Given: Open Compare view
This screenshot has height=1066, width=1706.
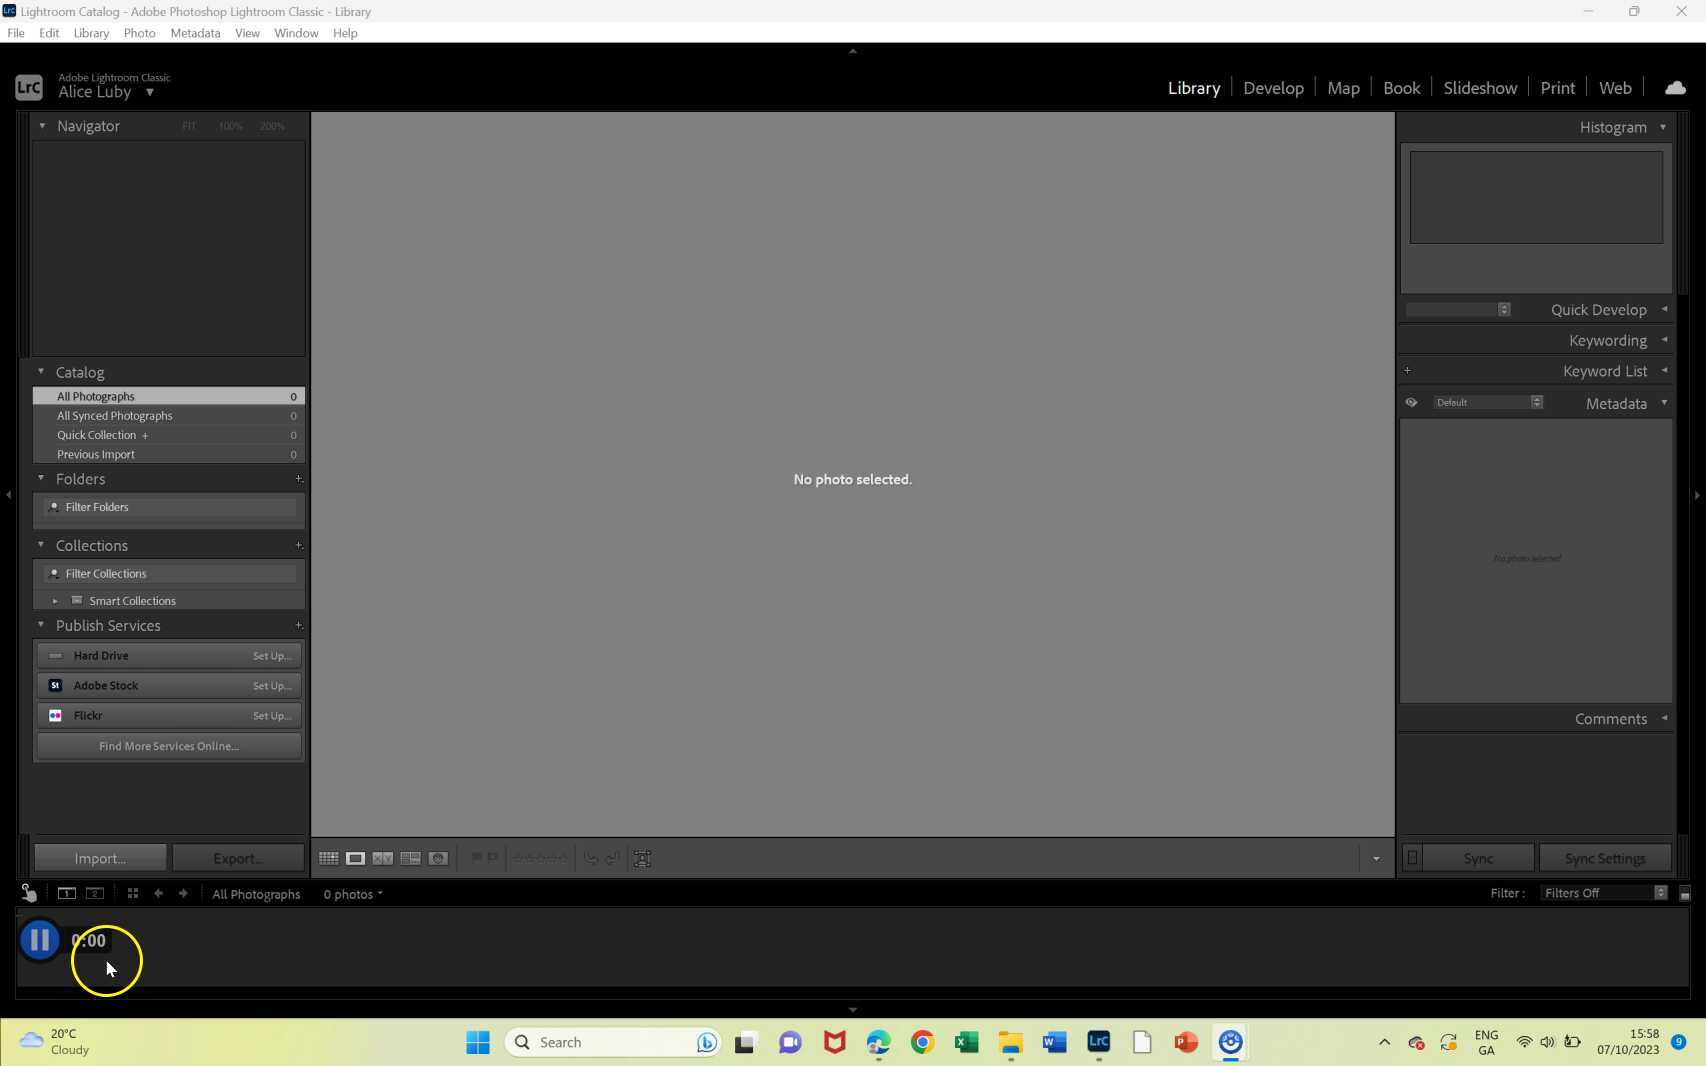Looking at the screenshot, I should pyautogui.click(x=383, y=858).
